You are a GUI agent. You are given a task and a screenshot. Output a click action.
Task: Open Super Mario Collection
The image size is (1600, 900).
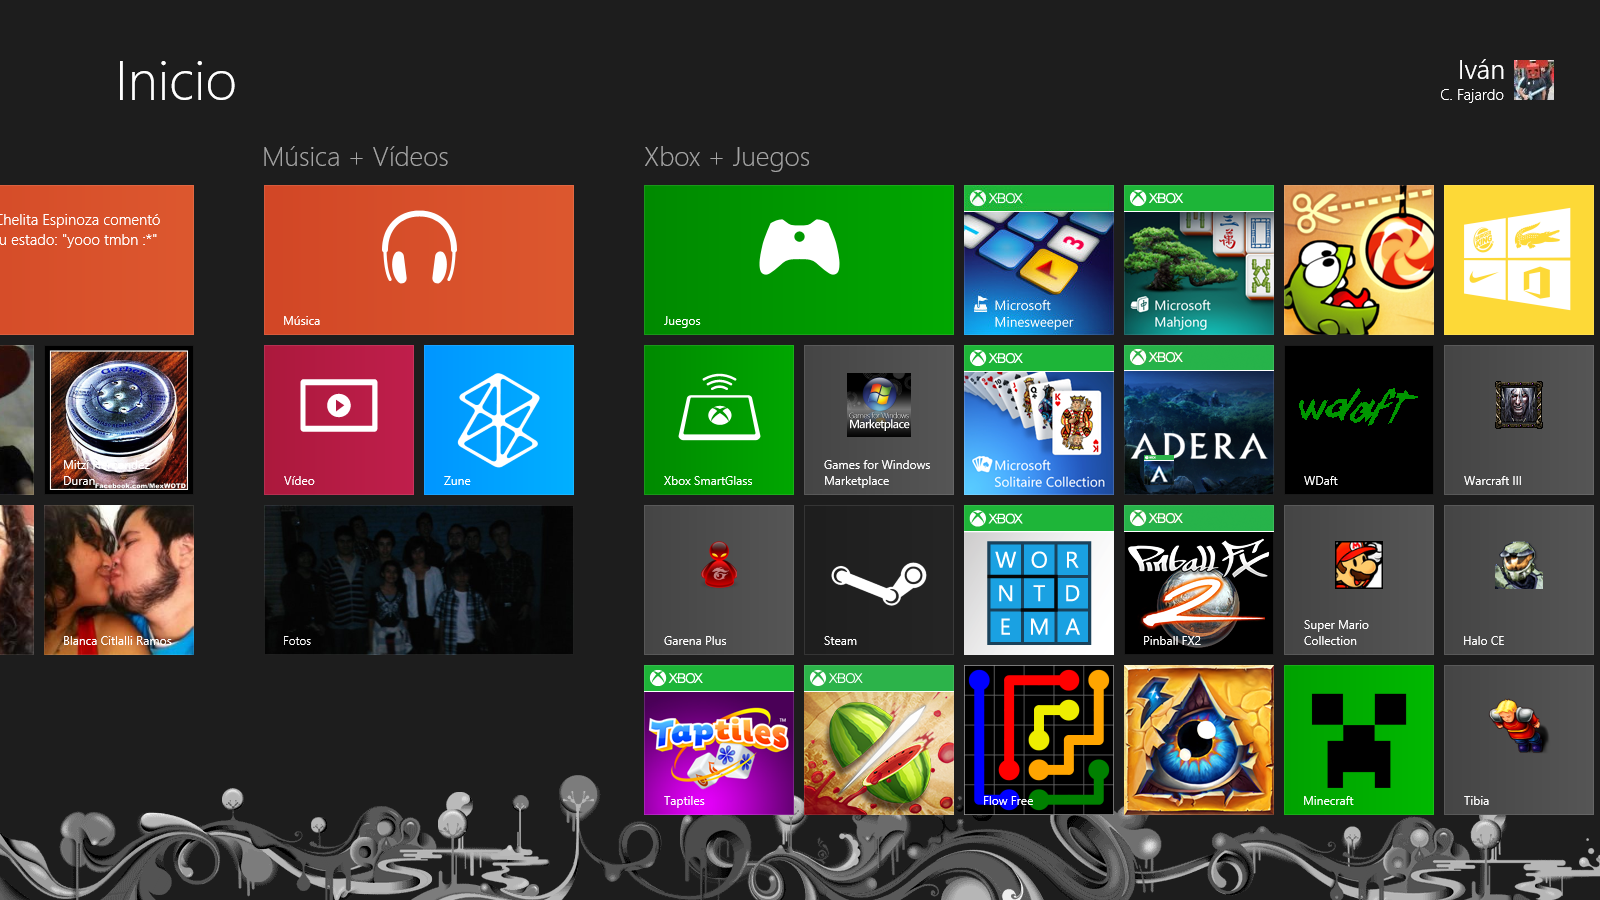point(1359,580)
